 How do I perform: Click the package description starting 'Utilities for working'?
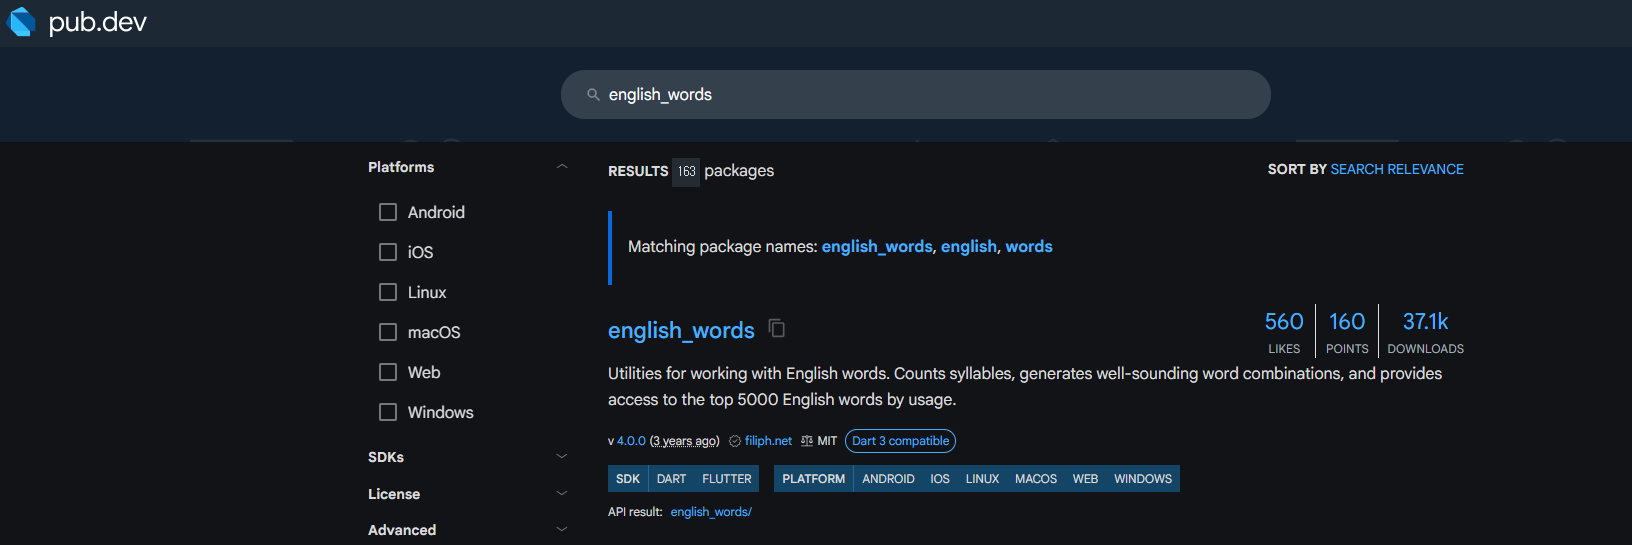(x=1025, y=386)
